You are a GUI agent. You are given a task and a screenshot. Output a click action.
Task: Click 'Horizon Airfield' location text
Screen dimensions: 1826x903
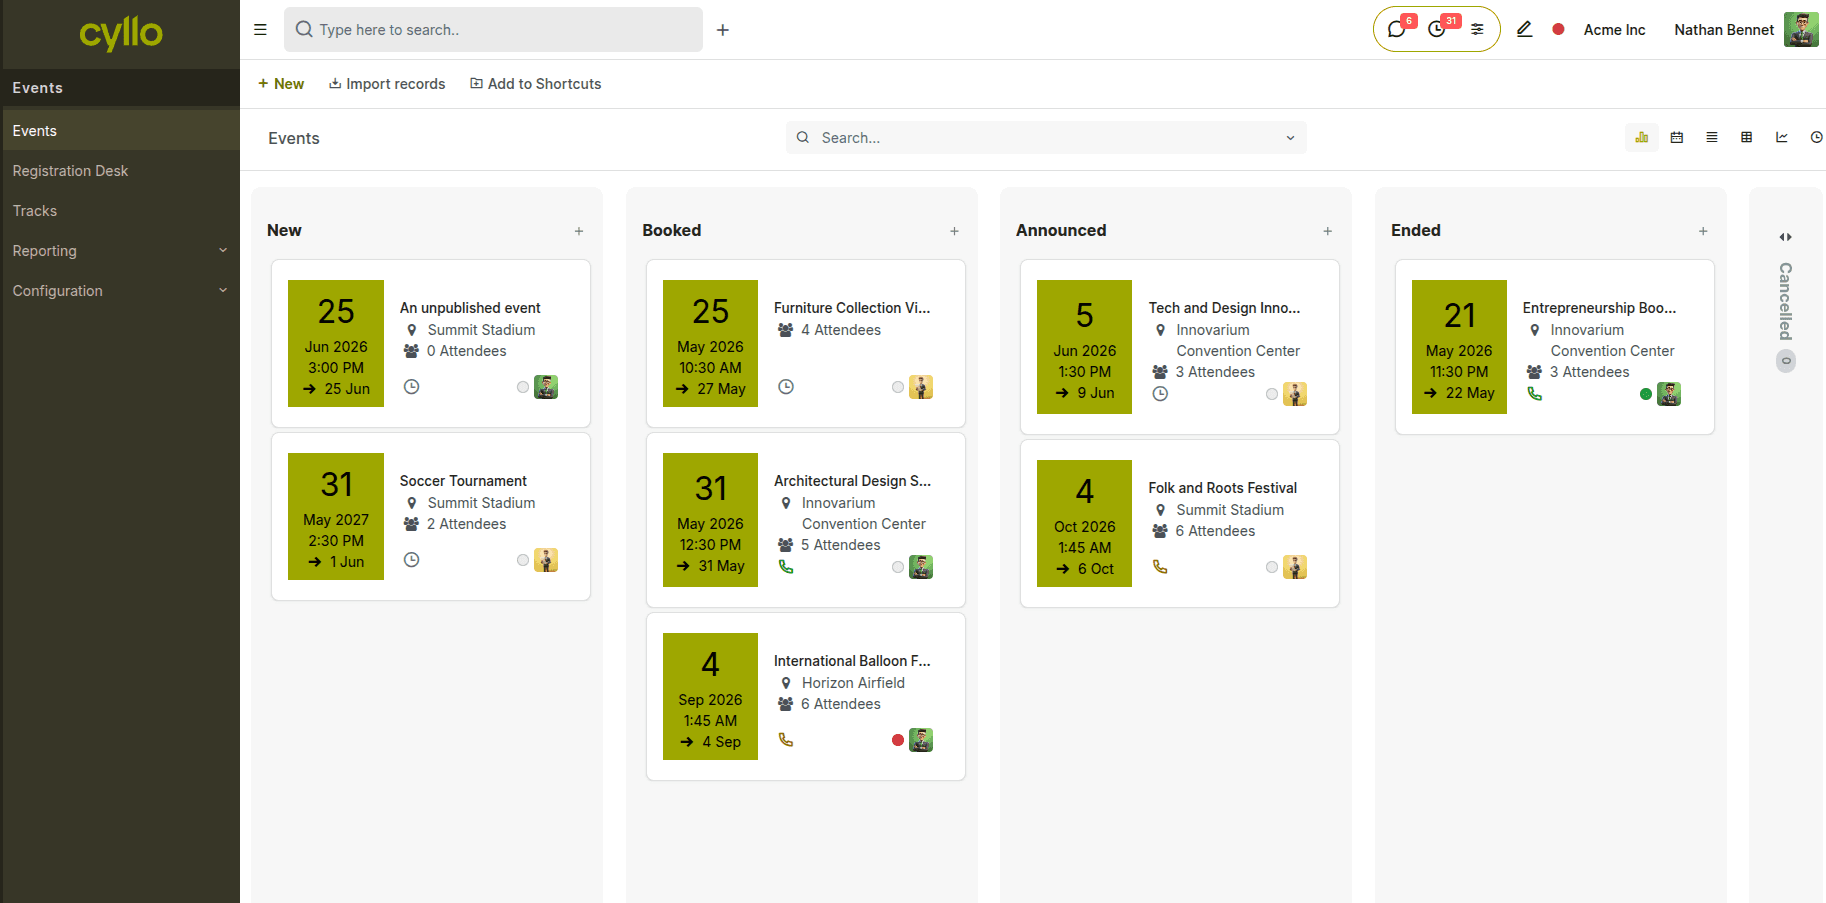pos(853,683)
